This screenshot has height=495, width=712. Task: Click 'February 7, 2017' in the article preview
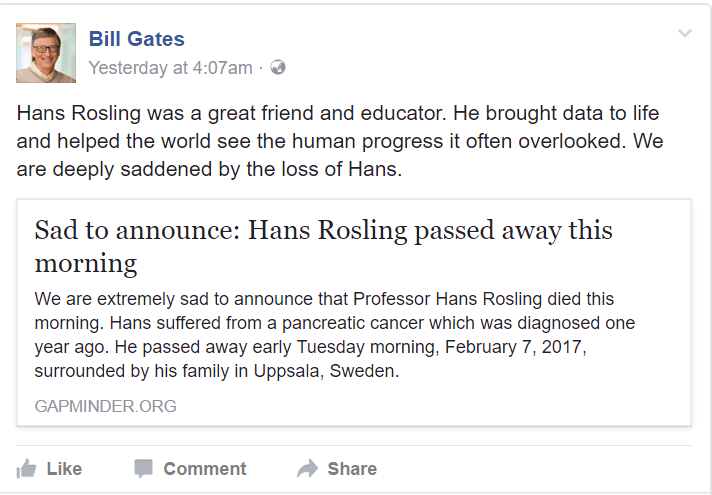click(512, 347)
